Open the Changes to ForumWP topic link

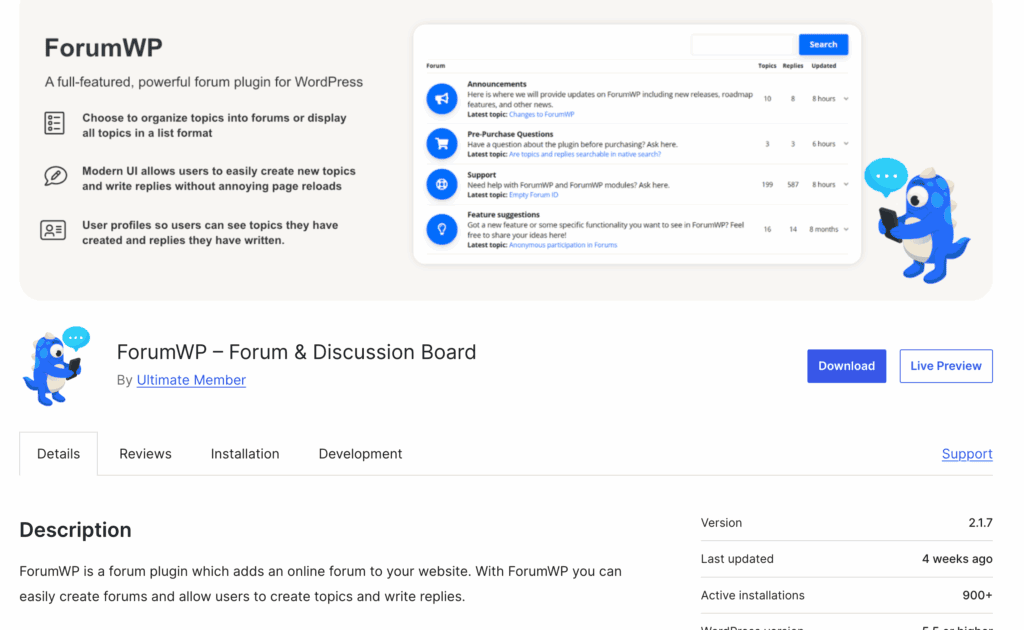[x=541, y=114]
